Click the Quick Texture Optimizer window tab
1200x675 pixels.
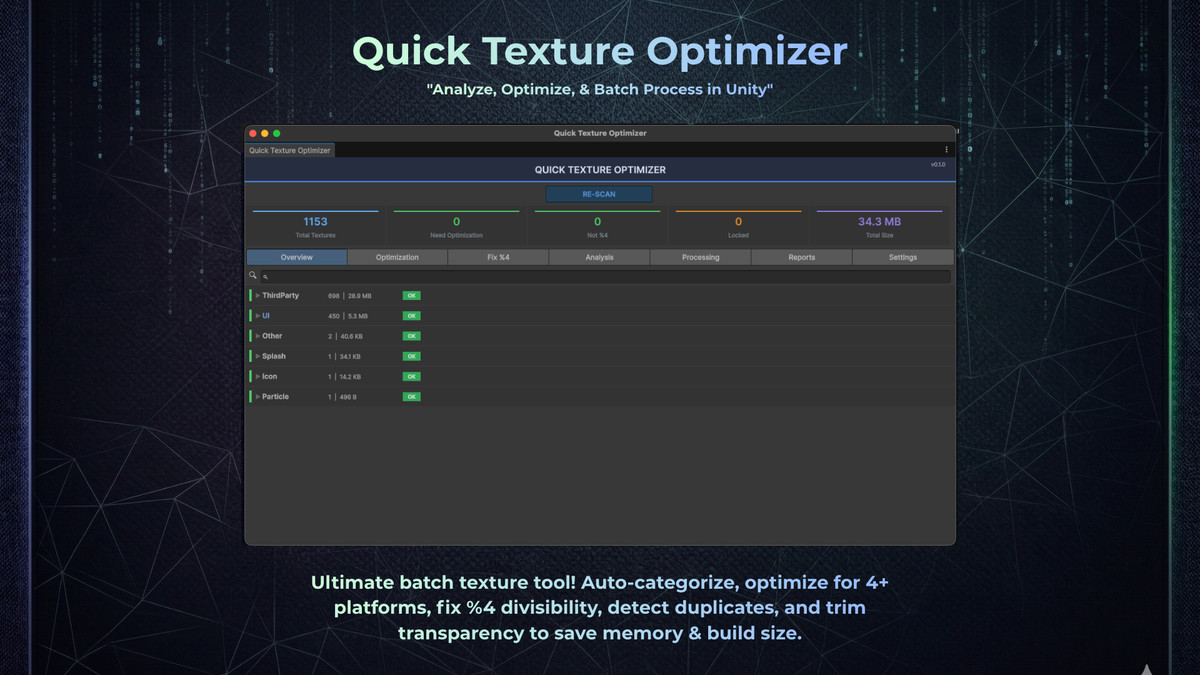tap(290, 150)
